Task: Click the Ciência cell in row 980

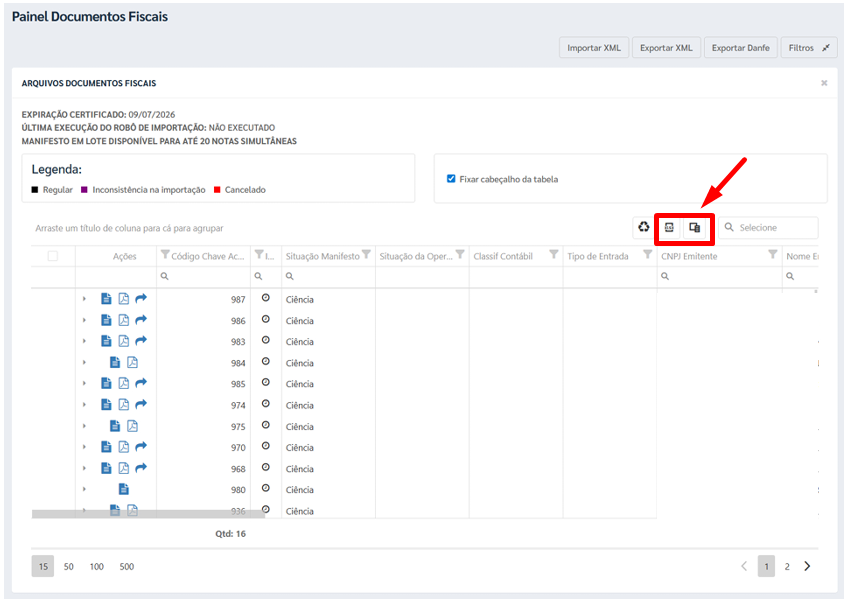Action: (300, 490)
